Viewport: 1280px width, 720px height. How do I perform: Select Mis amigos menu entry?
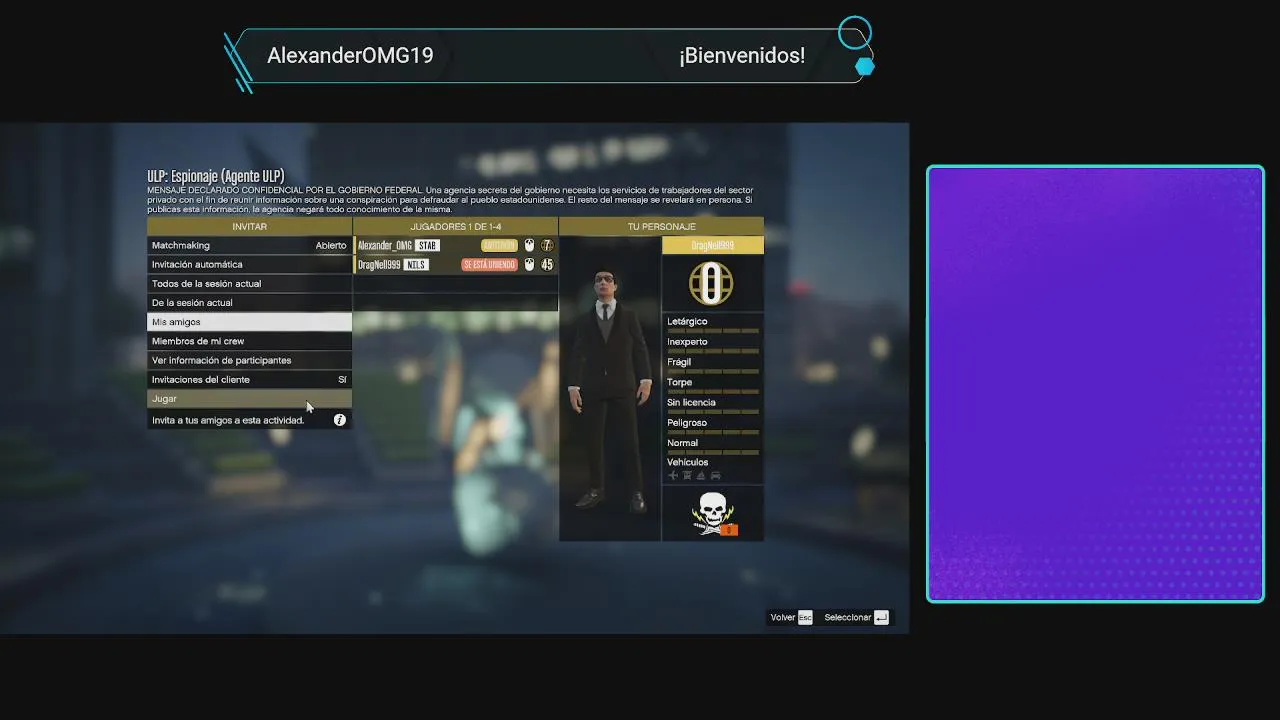click(x=249, y=322)
